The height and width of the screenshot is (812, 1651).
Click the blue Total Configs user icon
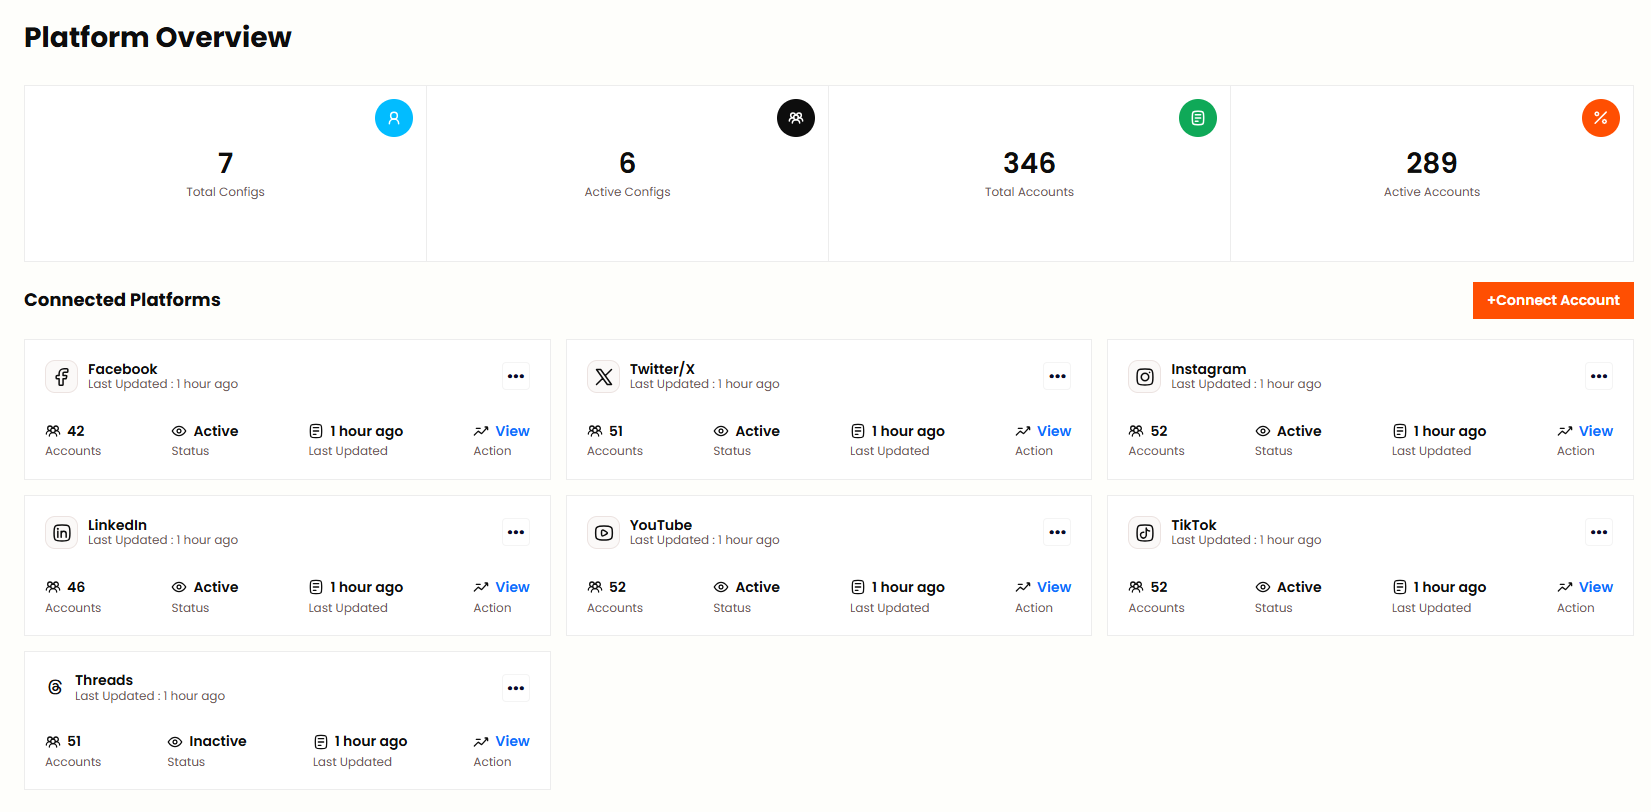pyautogui.click(x=394, y=118)
